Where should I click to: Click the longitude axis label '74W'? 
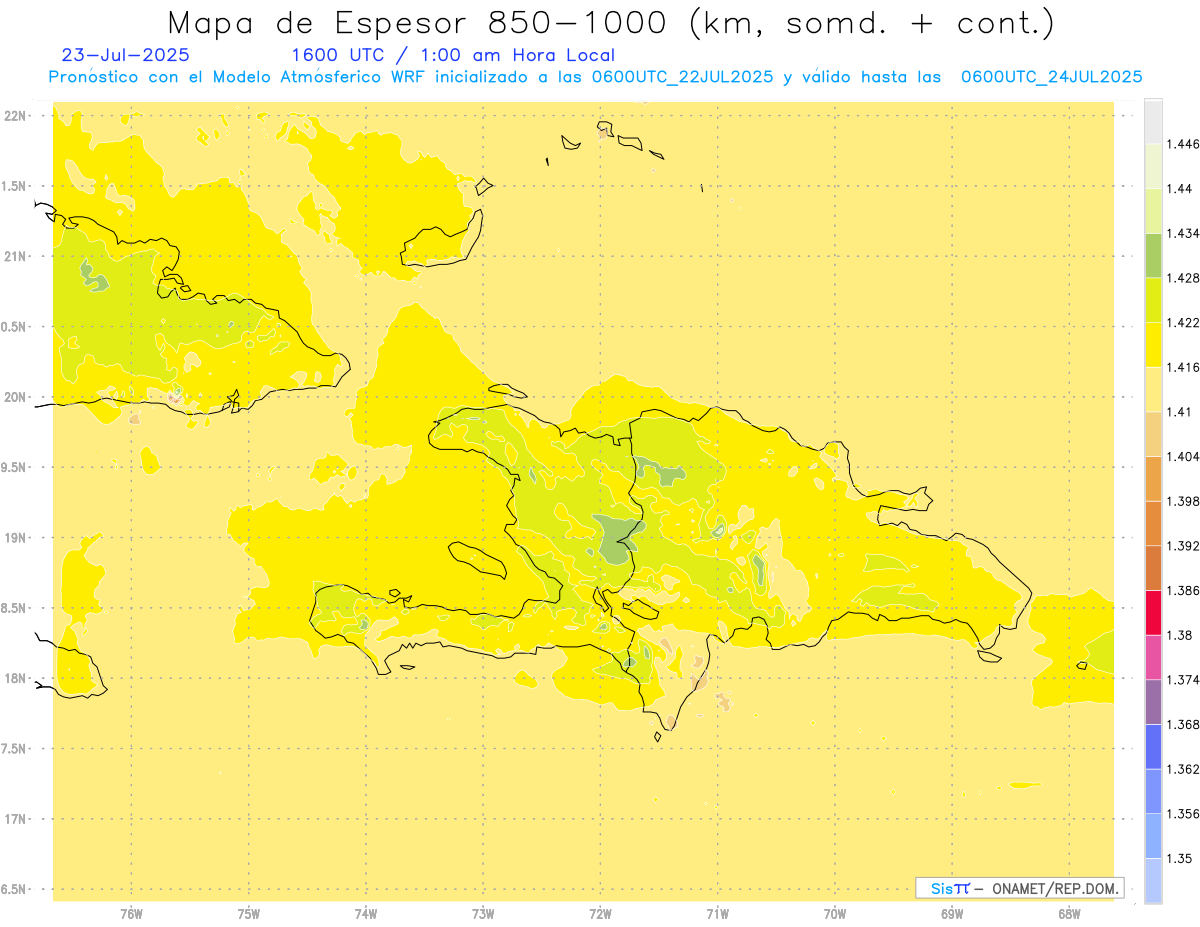click(366, 914)
